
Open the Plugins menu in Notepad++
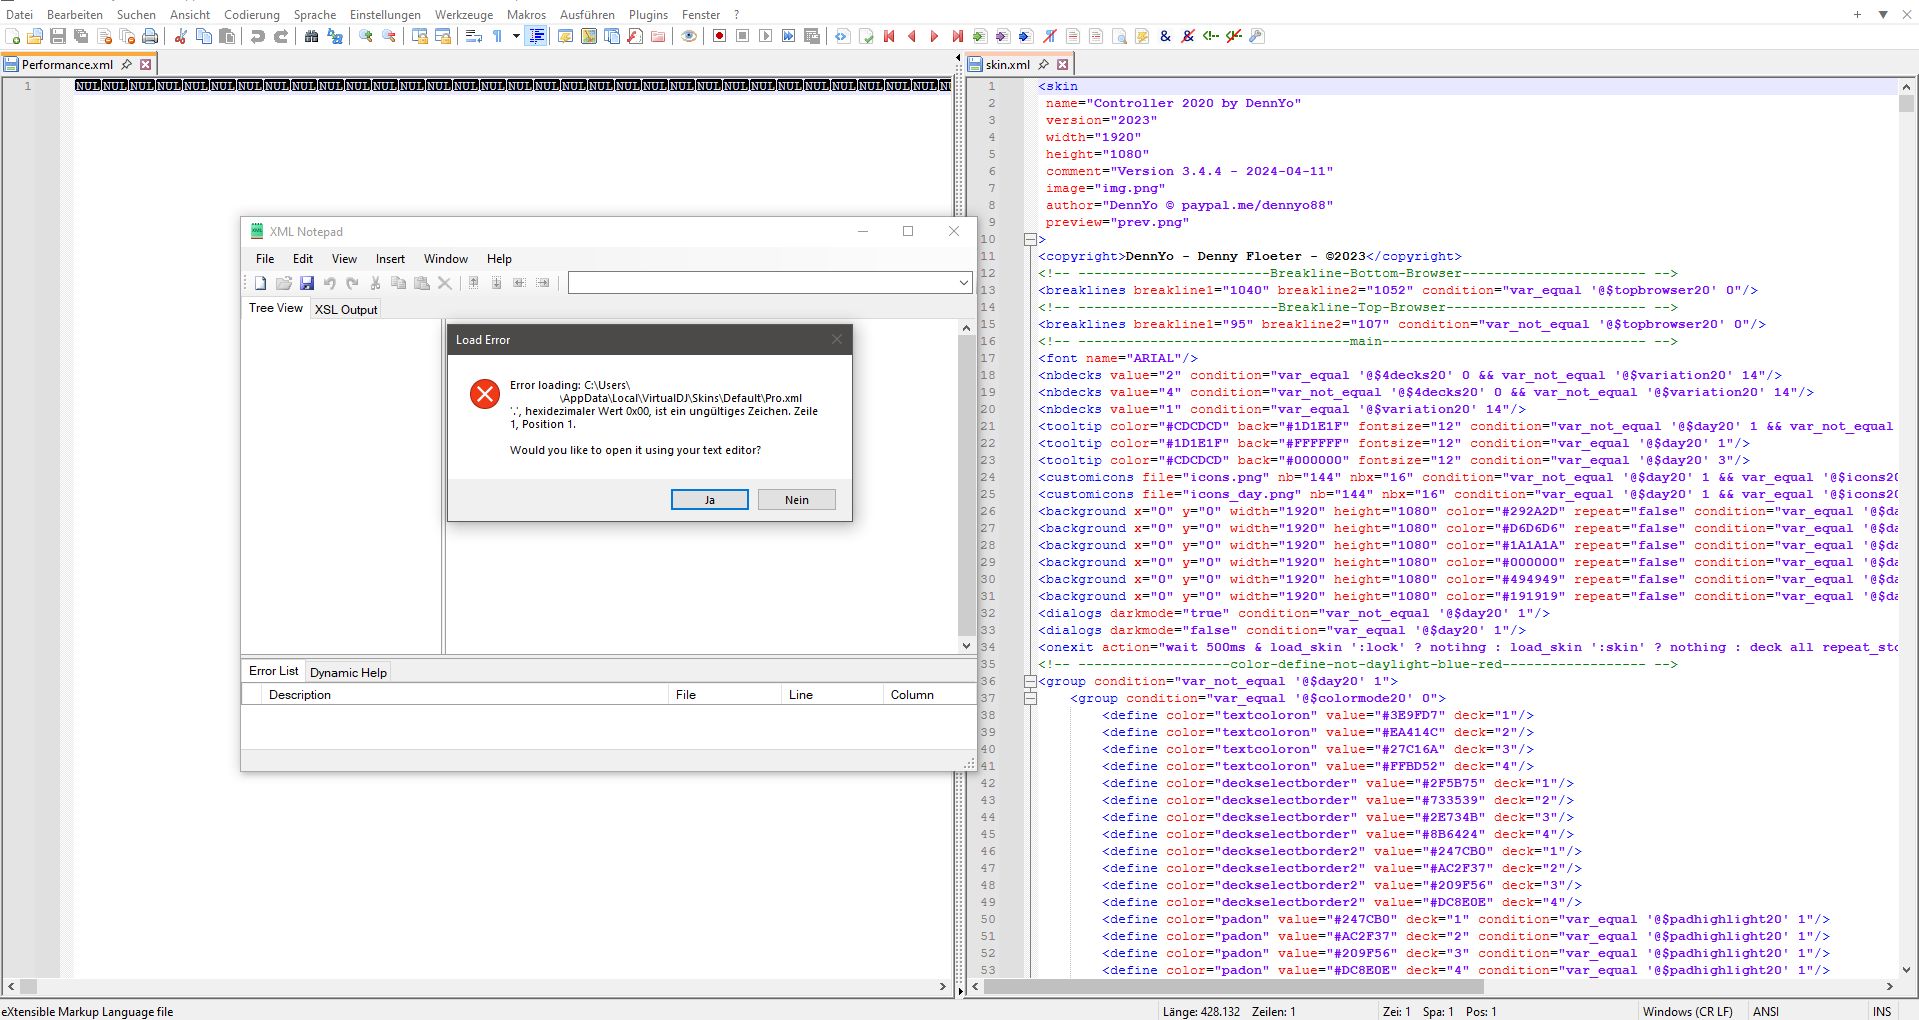[x=648, y=14]
